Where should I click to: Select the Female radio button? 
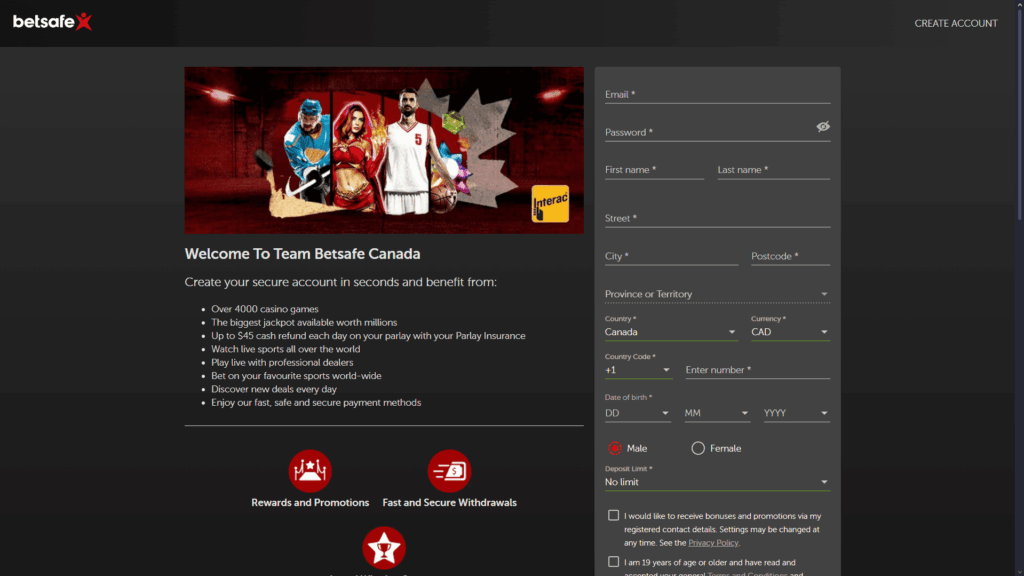[697, 448]
